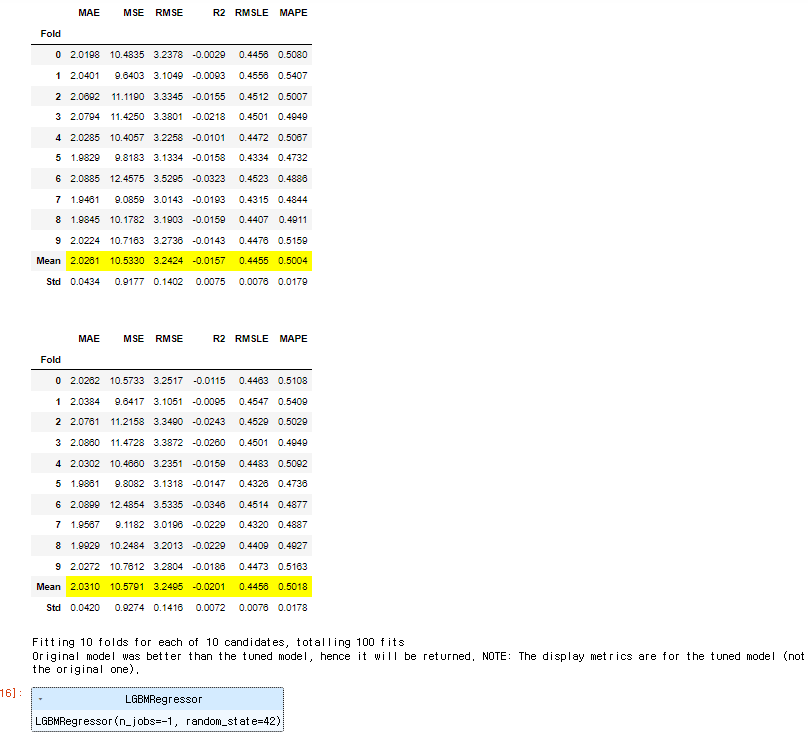Select the MAPE value 0.4732
The width and height of the screenshot is (808, 739).
(x=293, y=158)
